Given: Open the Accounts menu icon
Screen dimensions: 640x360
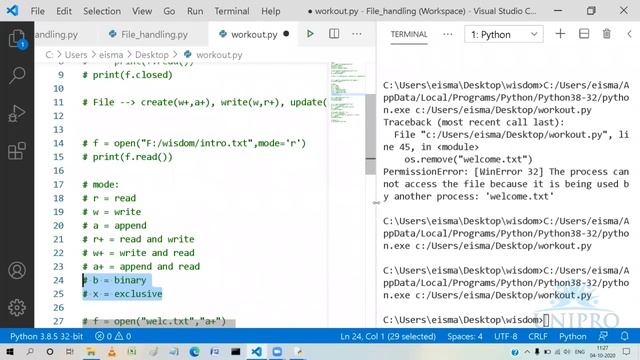Looking at the screenshot, I should (17, 271).
